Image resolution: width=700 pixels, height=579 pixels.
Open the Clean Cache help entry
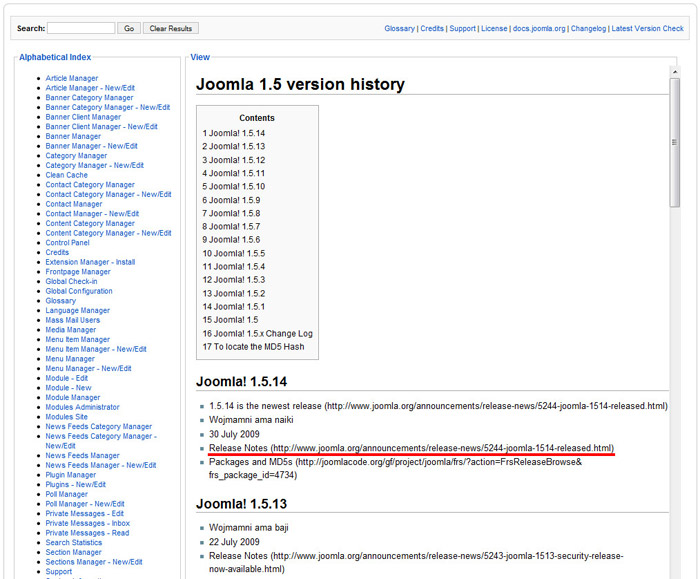click(x=67, y=175)
